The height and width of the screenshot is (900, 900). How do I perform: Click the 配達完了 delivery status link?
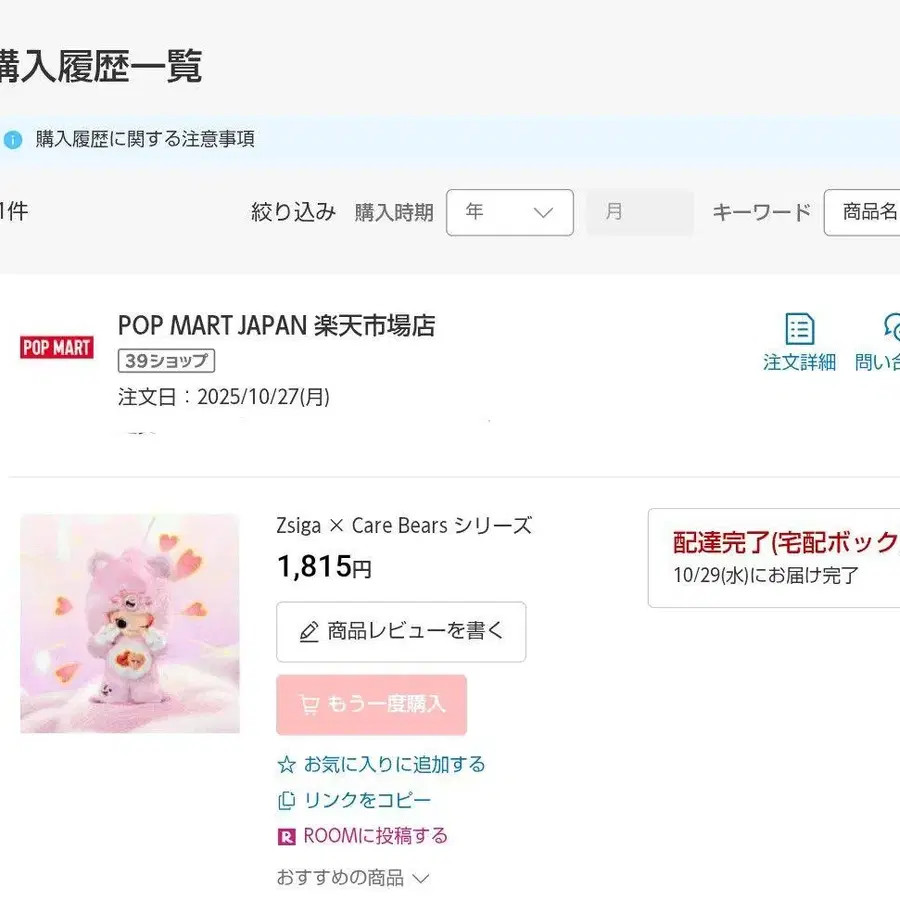(x=778, y=543)
